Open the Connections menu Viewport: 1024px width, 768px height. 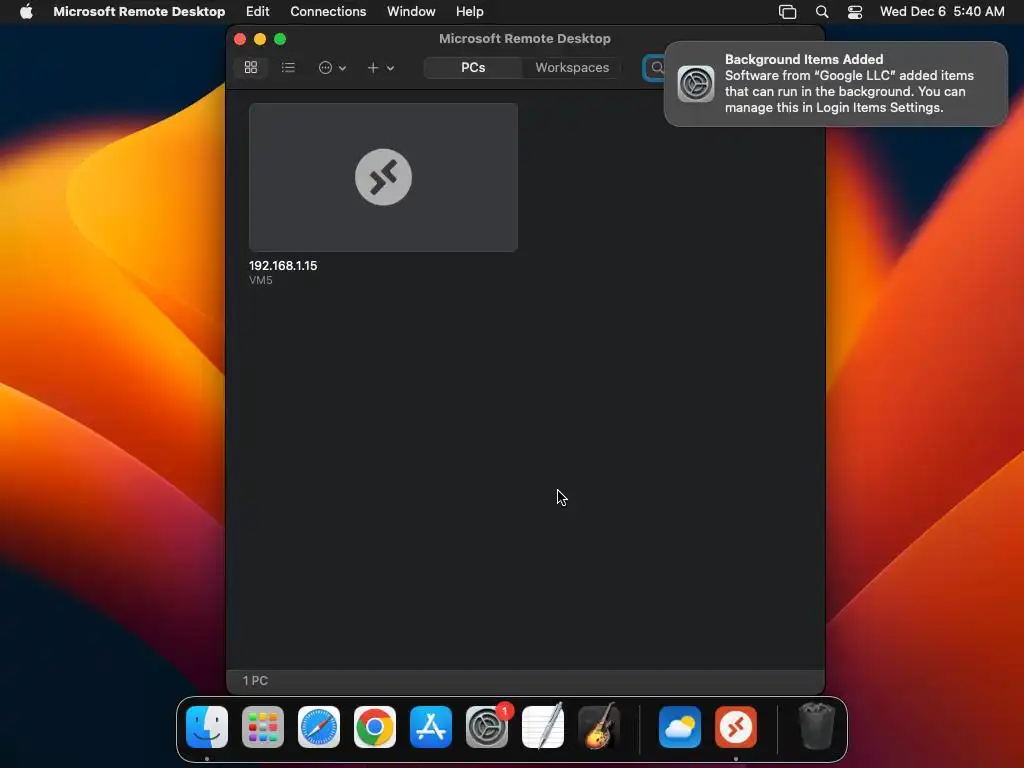[x=328, y=11]
